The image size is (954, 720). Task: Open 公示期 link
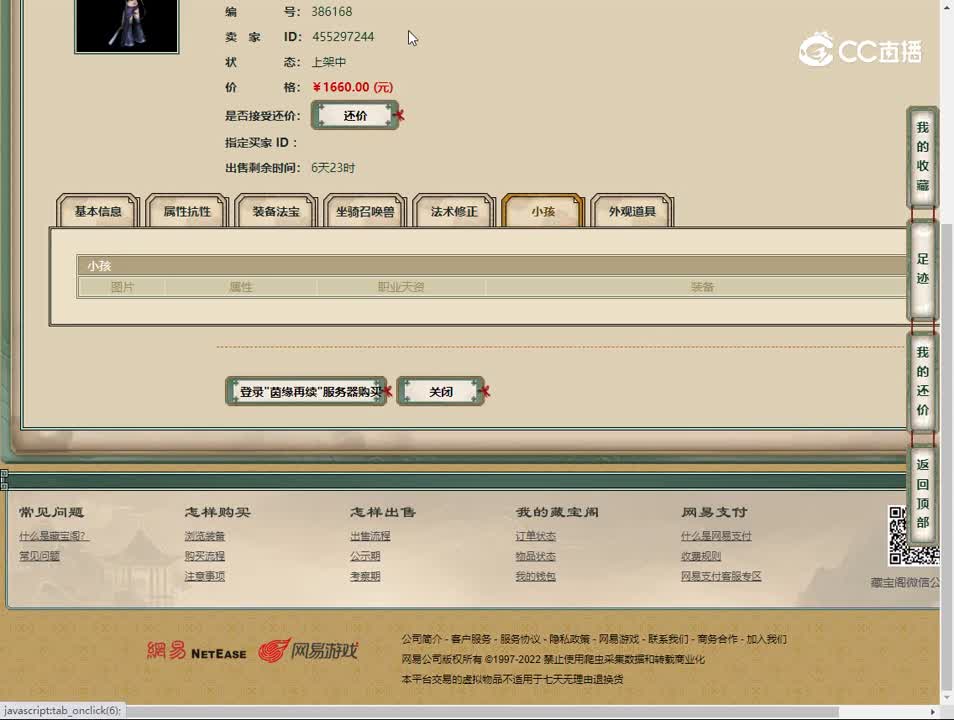click(365, 556)
